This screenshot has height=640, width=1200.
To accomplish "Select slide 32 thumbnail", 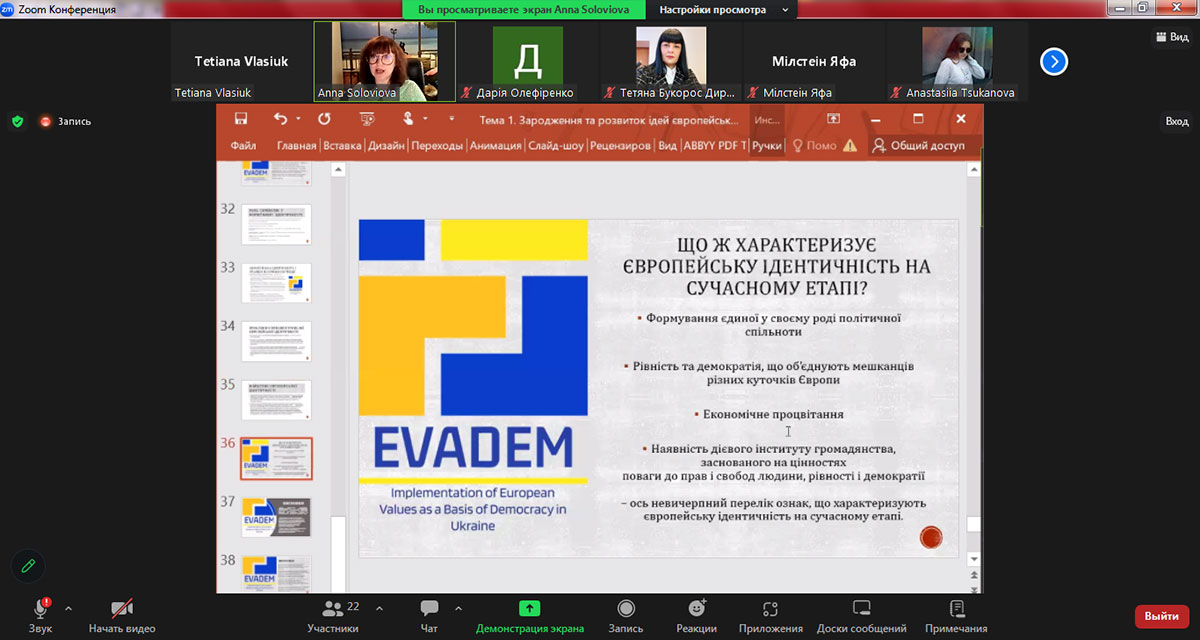I will click(276, 224).
